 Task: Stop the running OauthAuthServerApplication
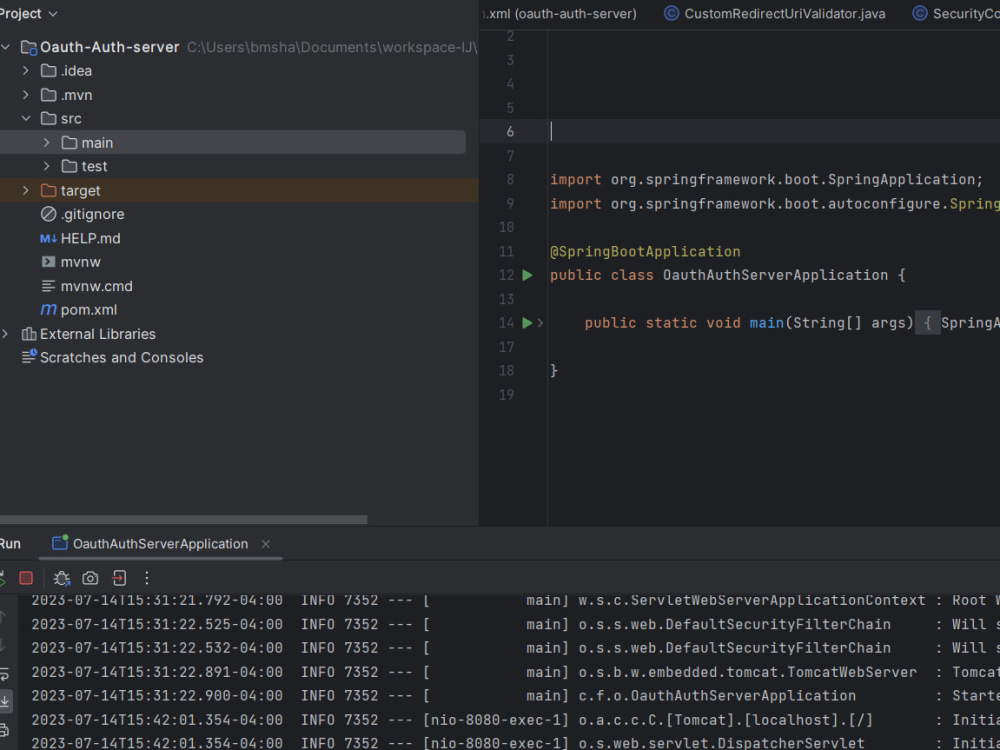coord(26,578)
